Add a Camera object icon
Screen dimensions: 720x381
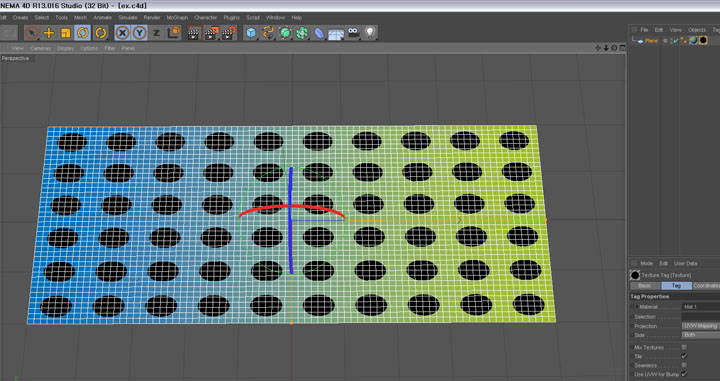click(x=353, y=33)
